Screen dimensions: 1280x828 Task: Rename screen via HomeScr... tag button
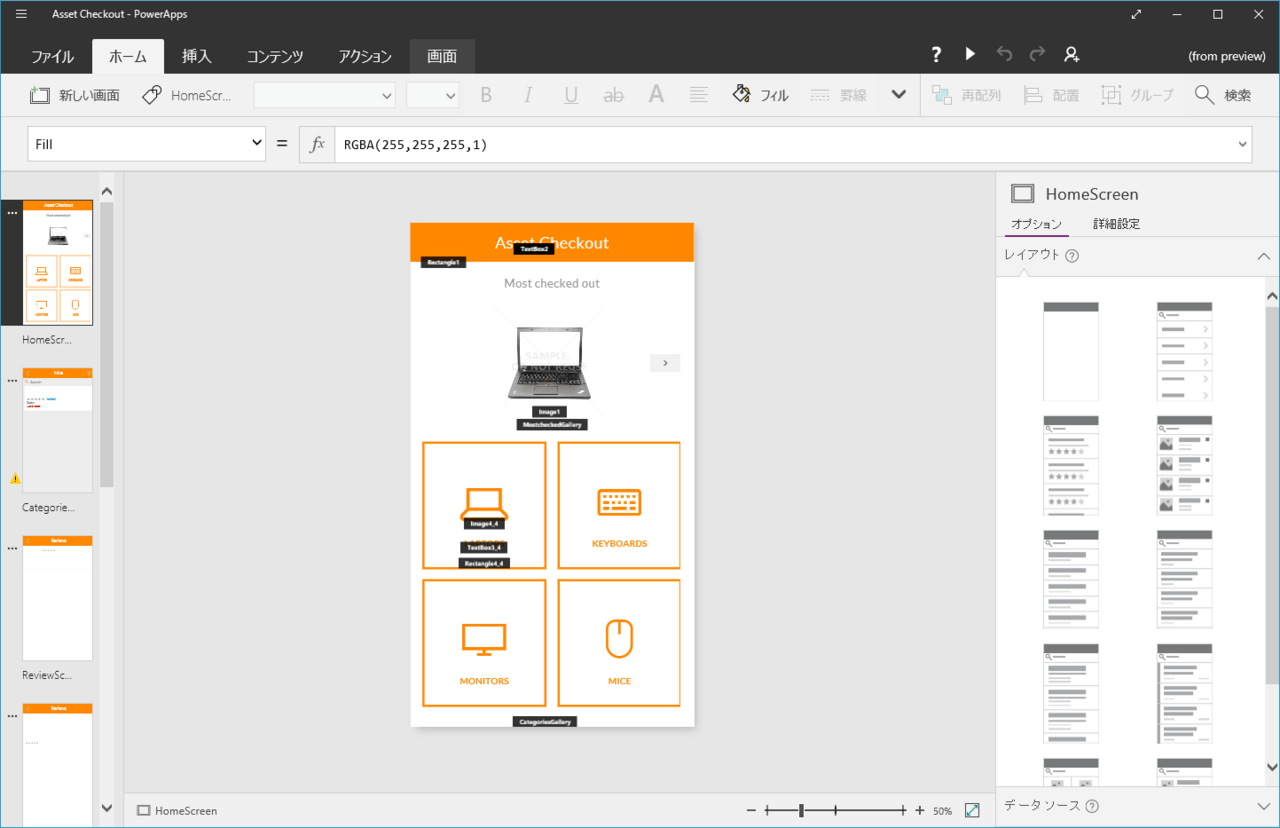tap(187, 95)
